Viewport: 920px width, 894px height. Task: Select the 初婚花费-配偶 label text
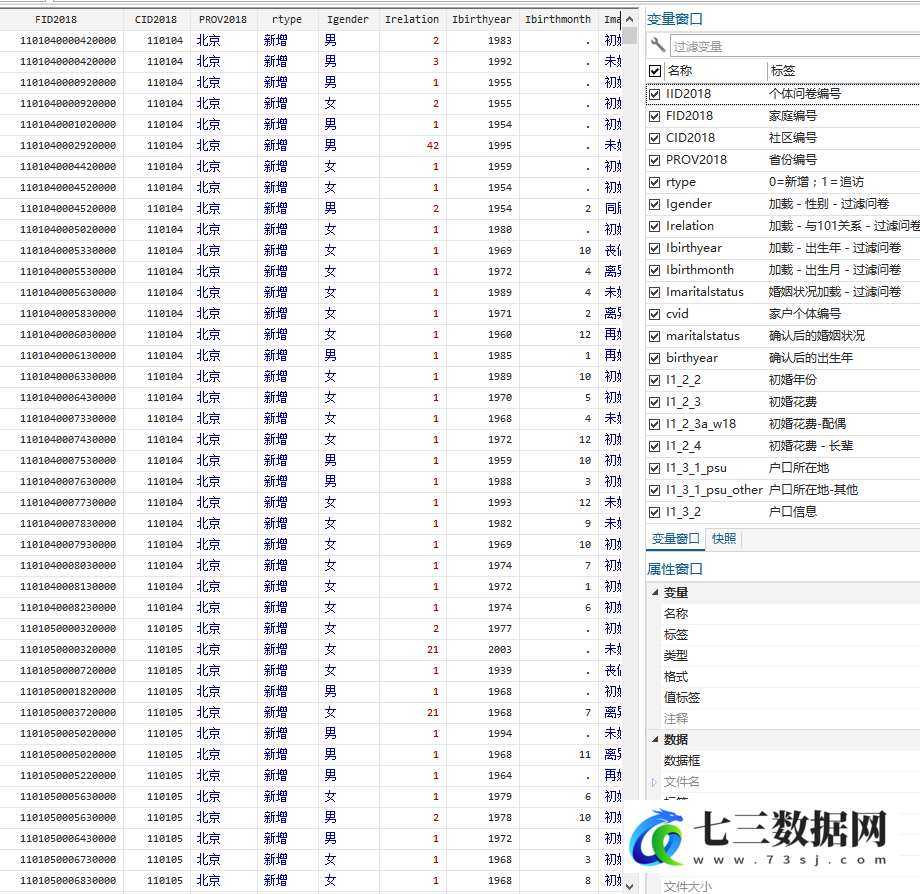pyautogui.click(x=807, y=424)
